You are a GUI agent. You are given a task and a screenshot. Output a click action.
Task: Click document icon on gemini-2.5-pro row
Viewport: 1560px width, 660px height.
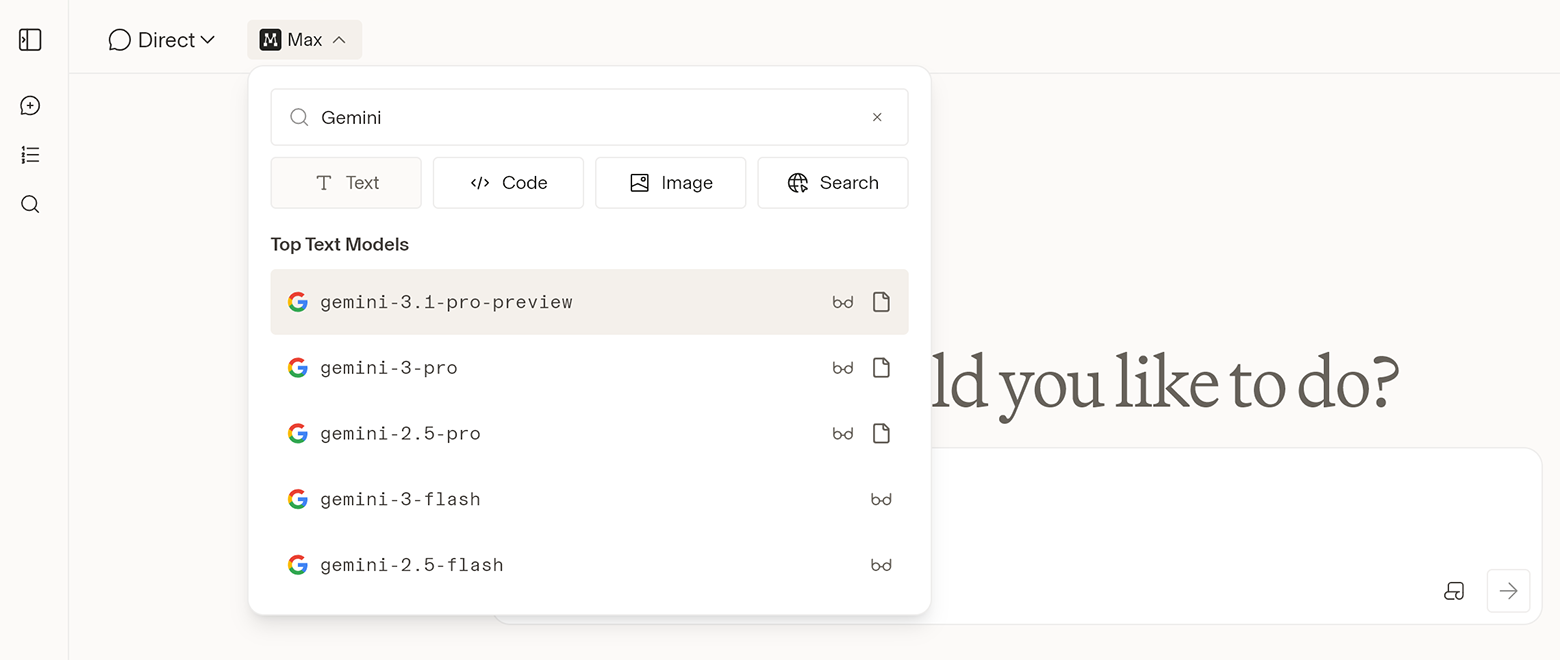pos(881,434)
